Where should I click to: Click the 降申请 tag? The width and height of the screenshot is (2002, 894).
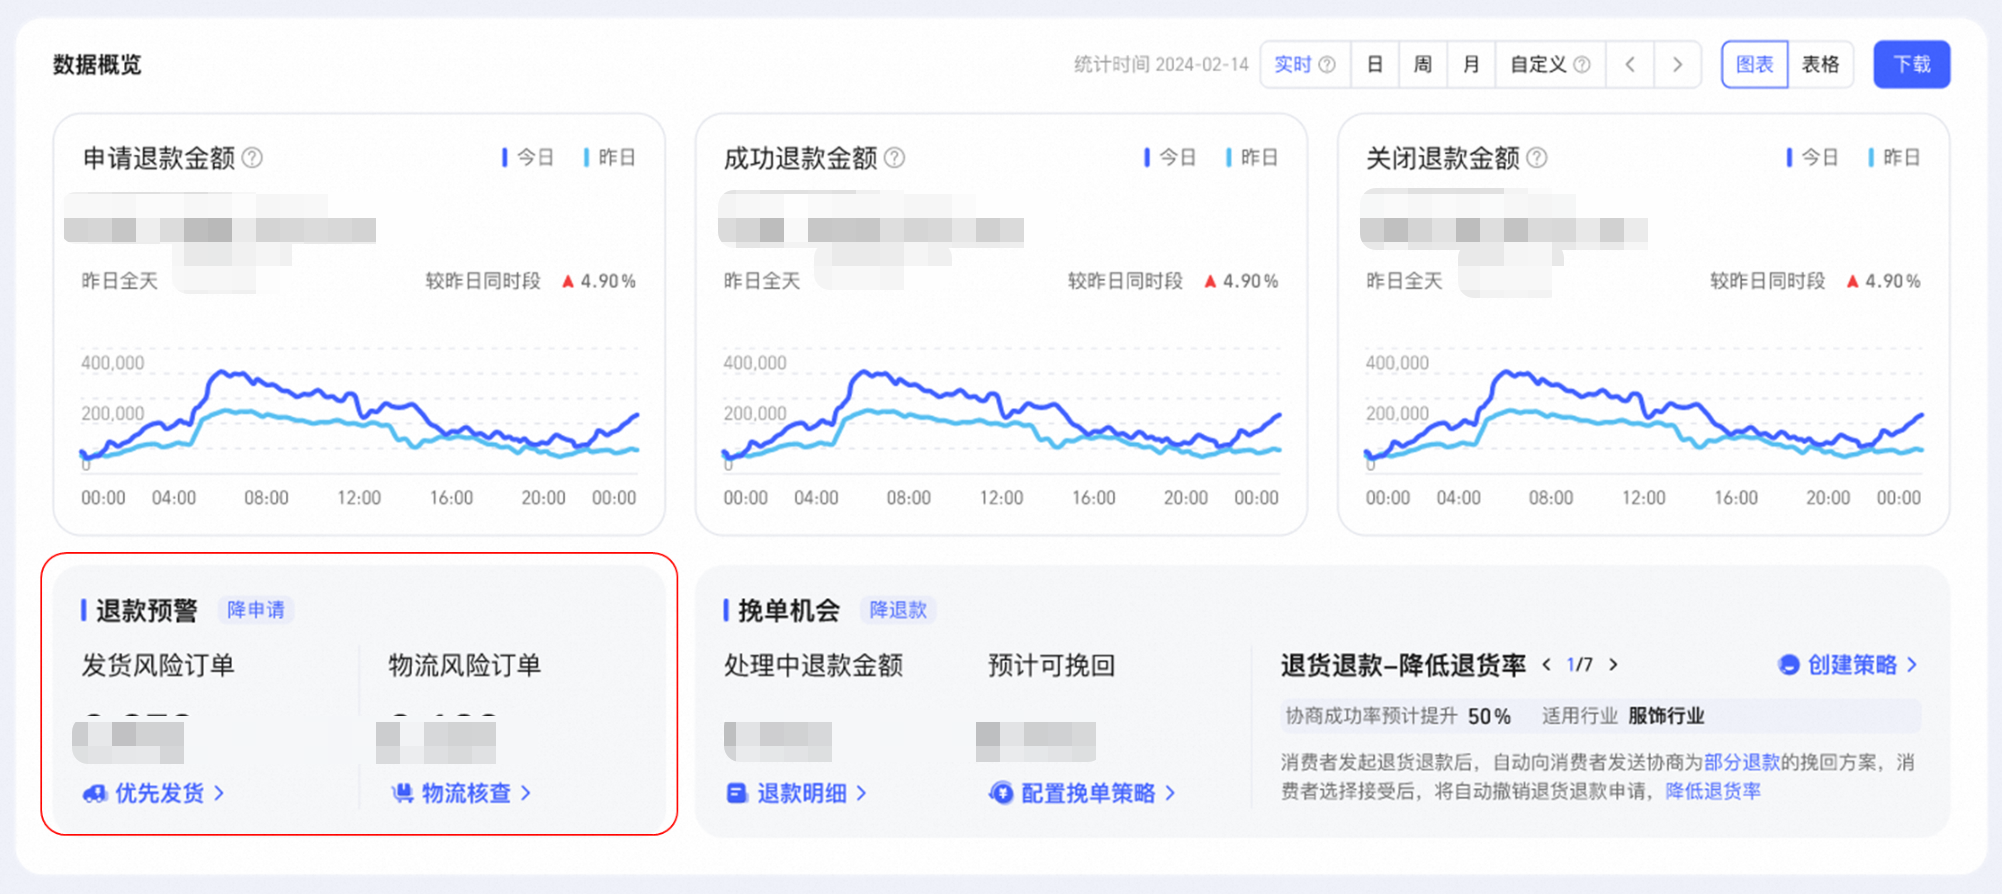click(256, 610)
